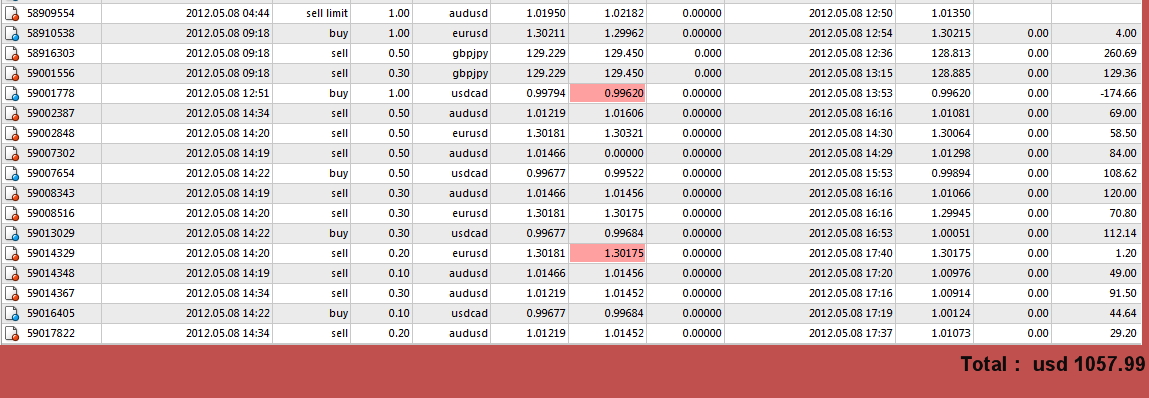This screenshot has width=1149, height=398.
Task: Click the order icon beside ticket 59013029
Action: pos(12,233)
